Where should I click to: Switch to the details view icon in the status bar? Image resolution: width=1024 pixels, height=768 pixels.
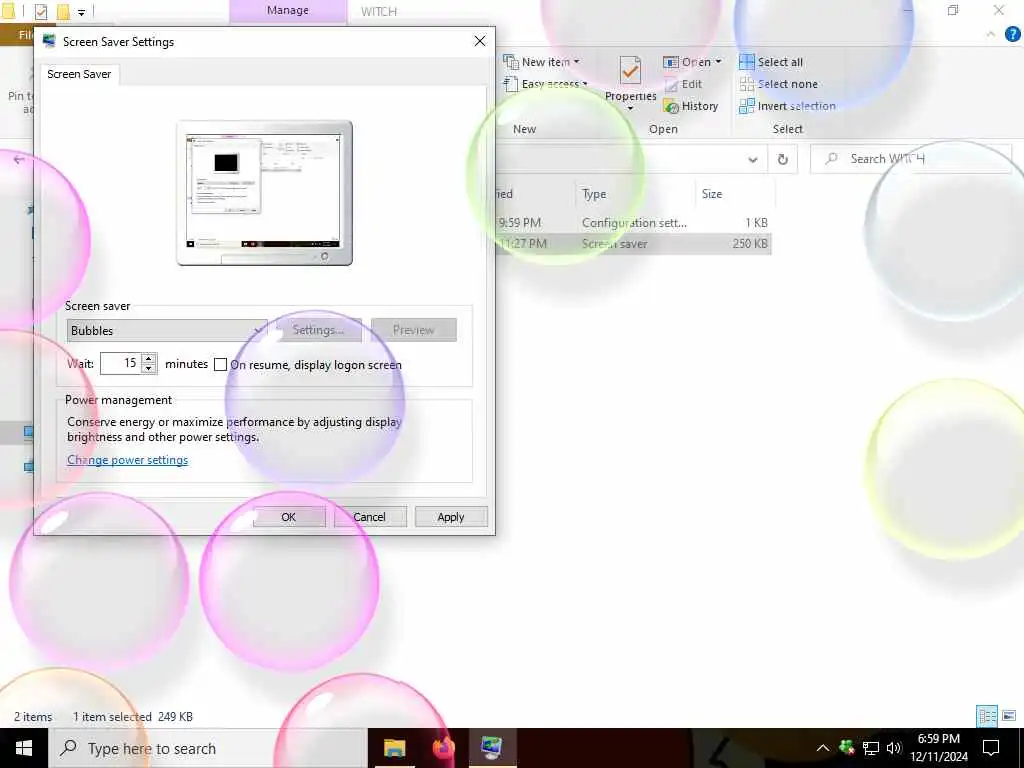click(987, 716)
